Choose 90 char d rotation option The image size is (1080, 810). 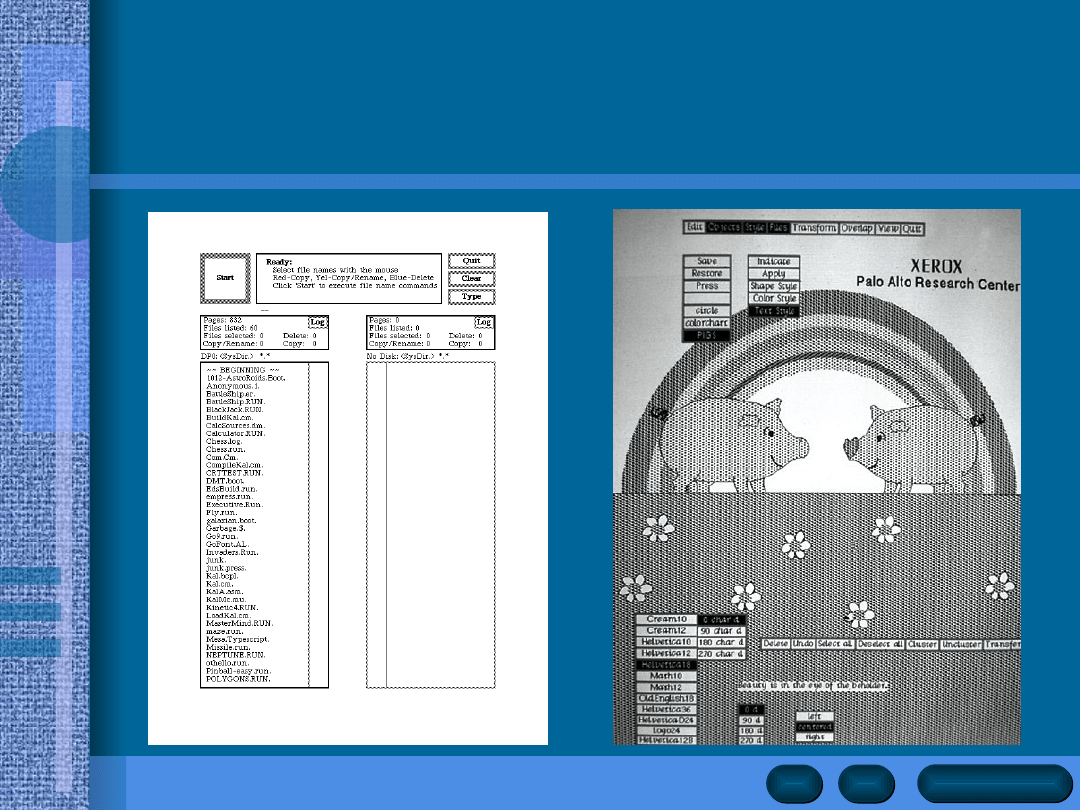point(720,631)
